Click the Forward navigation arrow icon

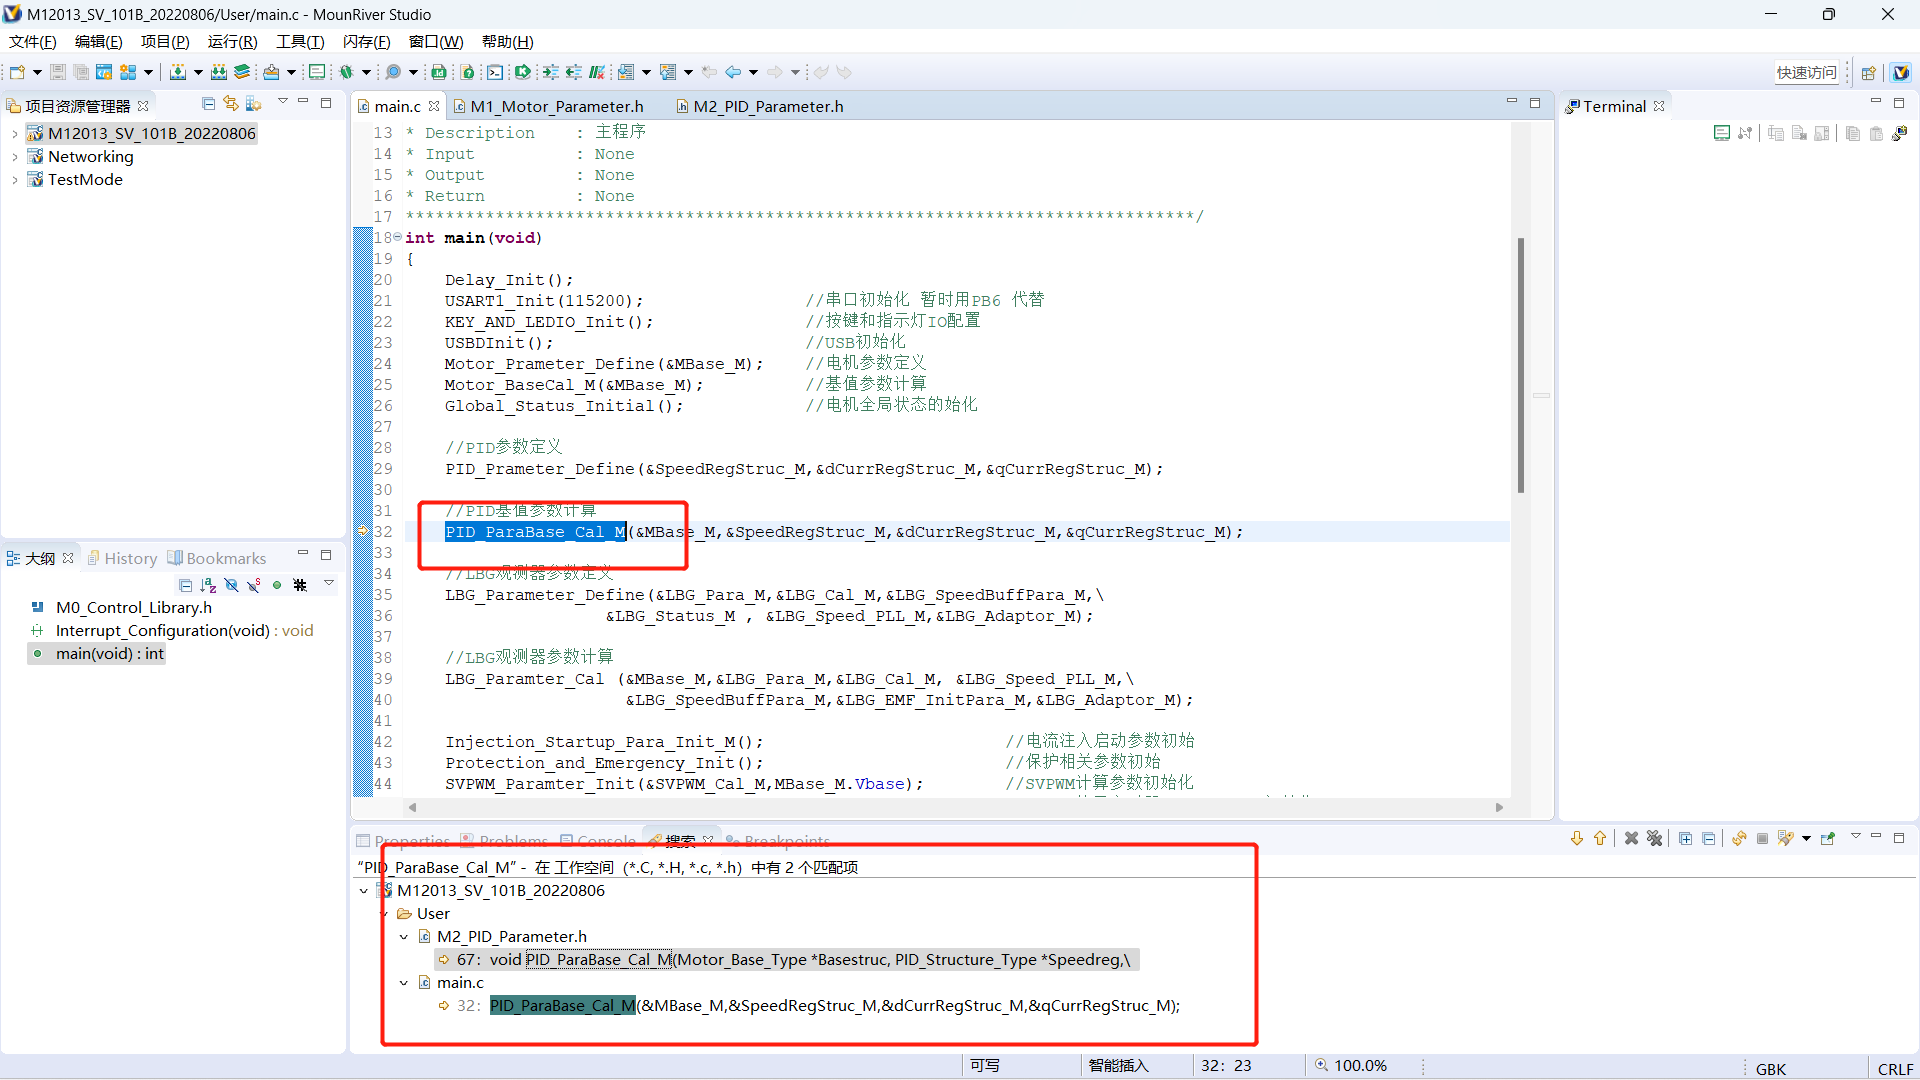pos(775,72)
